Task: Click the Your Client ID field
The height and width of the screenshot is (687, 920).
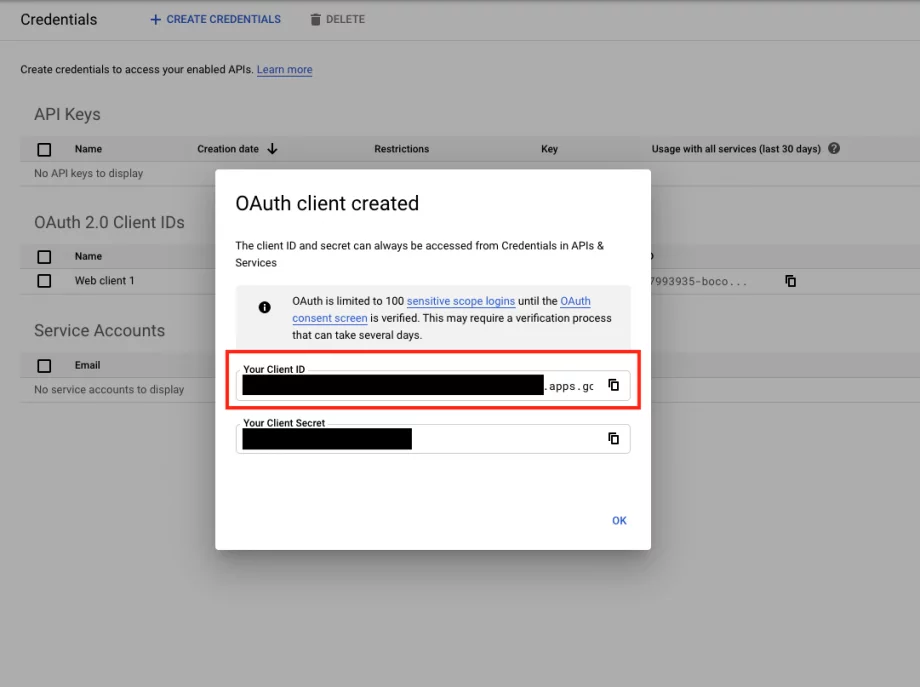Action: click(x=433, y=385)
